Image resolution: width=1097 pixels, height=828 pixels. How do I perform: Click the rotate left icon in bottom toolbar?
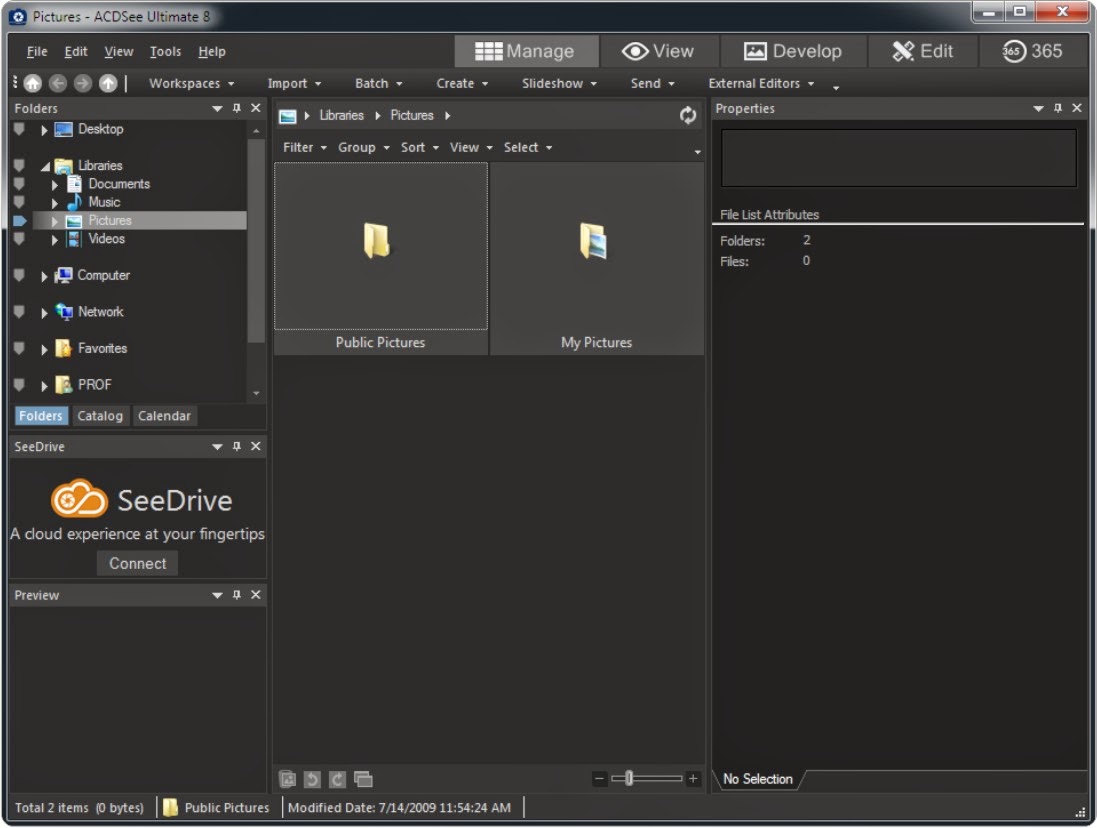click(312, 779)
